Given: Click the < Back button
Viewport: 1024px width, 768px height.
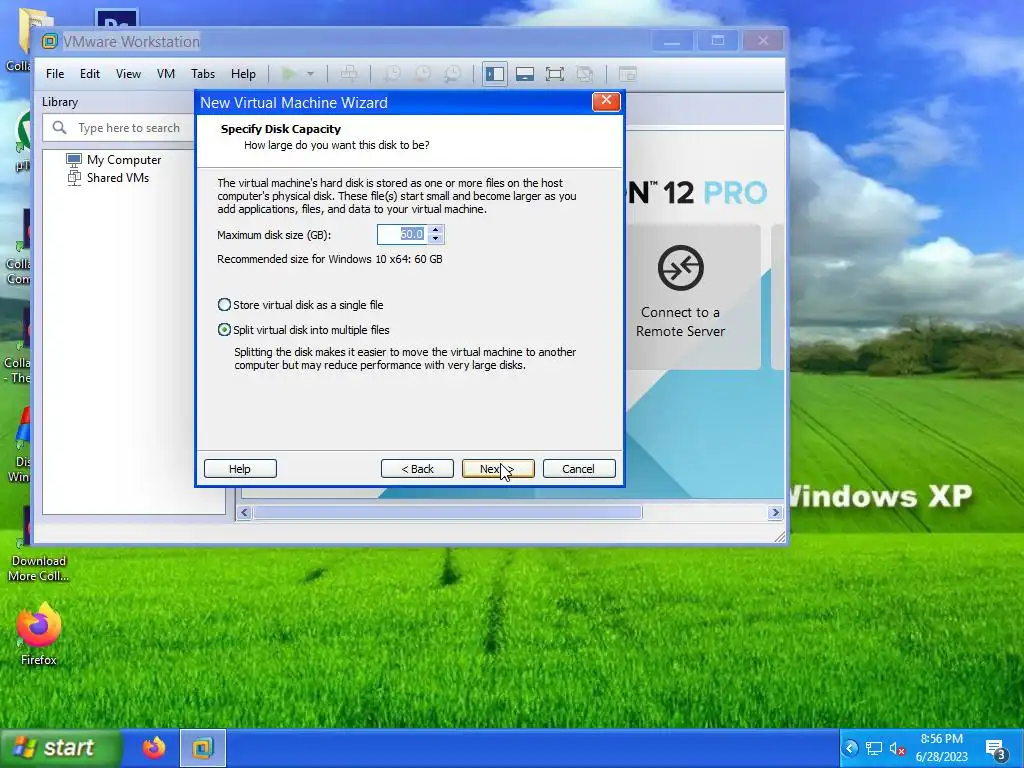Looking at the screenshot, I should (x=417, y=469).
